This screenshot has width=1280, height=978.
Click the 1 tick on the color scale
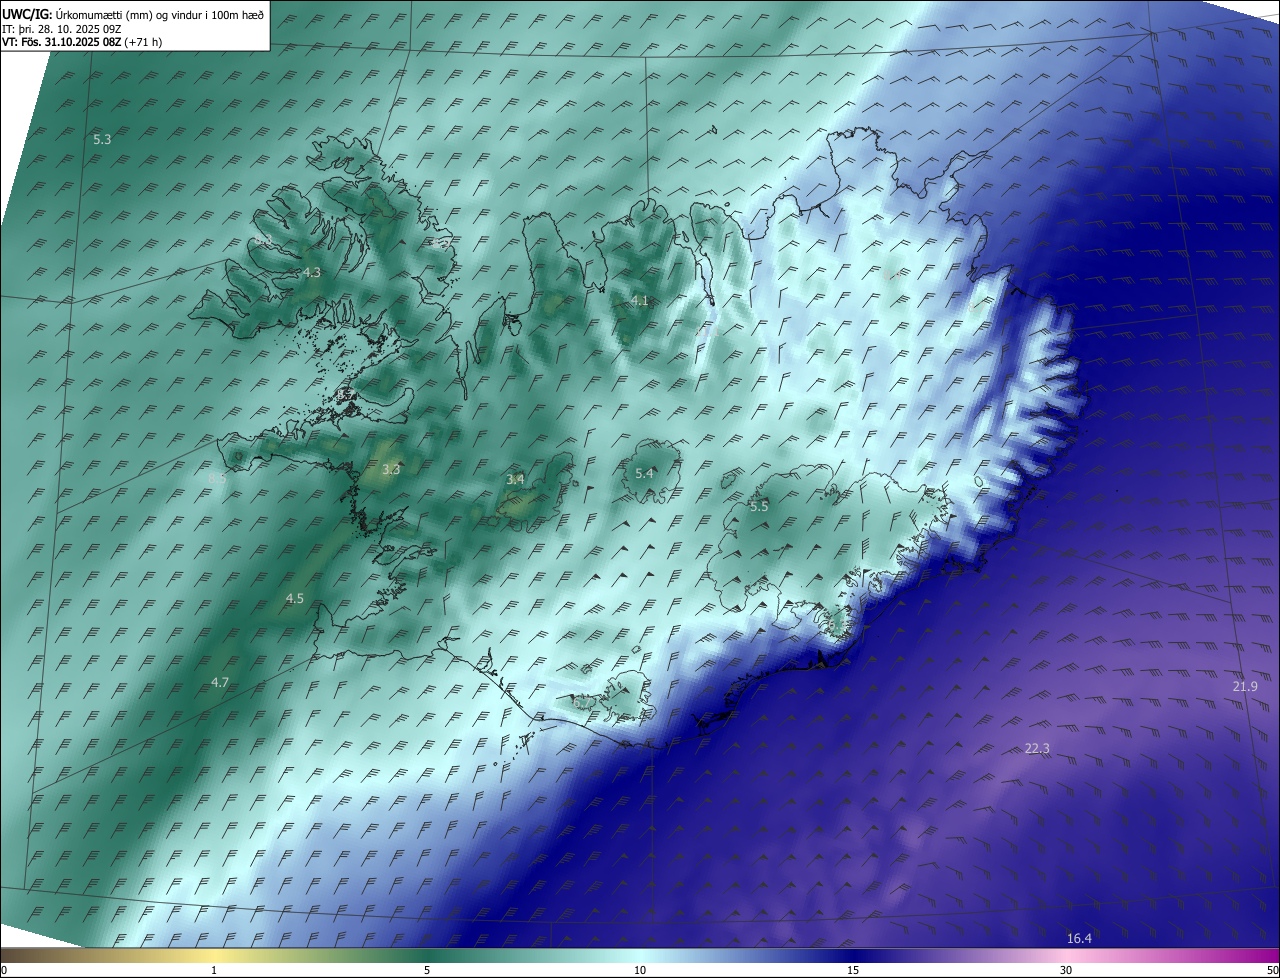point(214,970)
